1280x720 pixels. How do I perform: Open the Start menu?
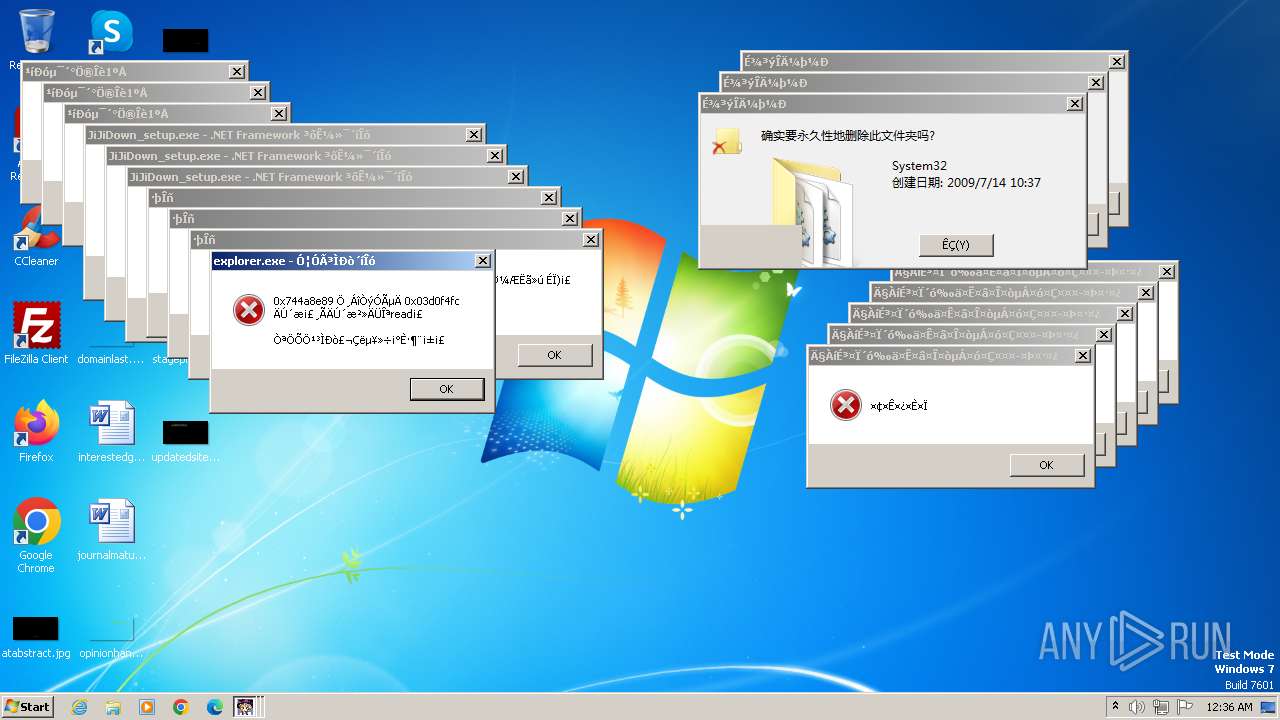point(28,706)
